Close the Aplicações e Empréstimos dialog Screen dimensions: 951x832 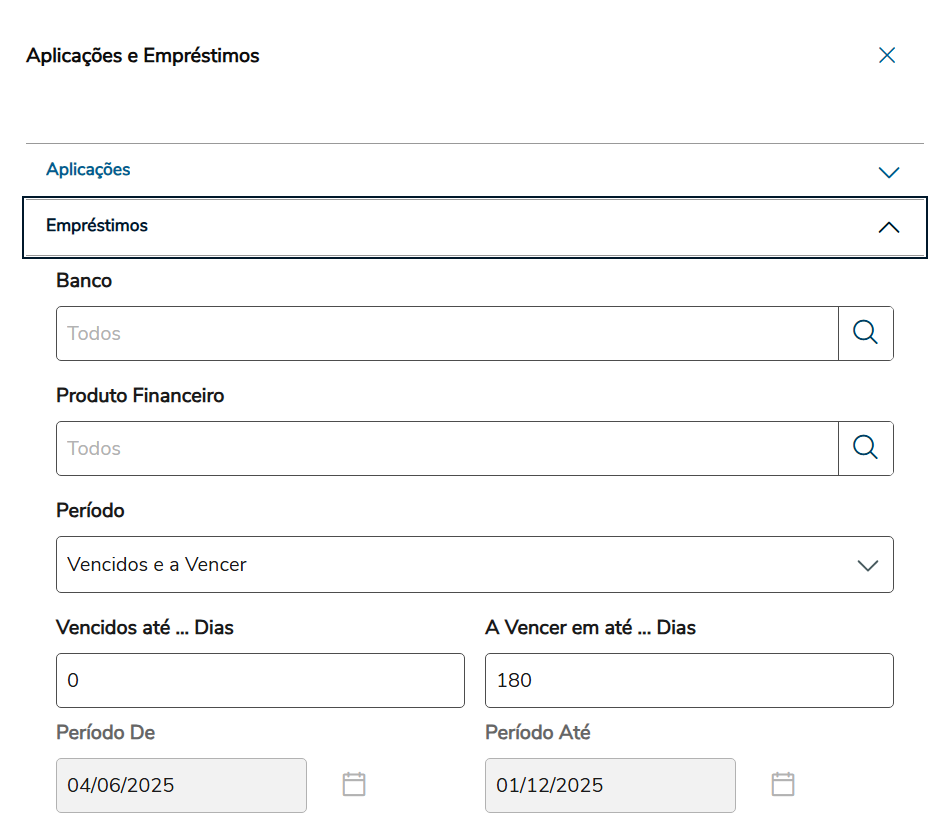point(886,56)
